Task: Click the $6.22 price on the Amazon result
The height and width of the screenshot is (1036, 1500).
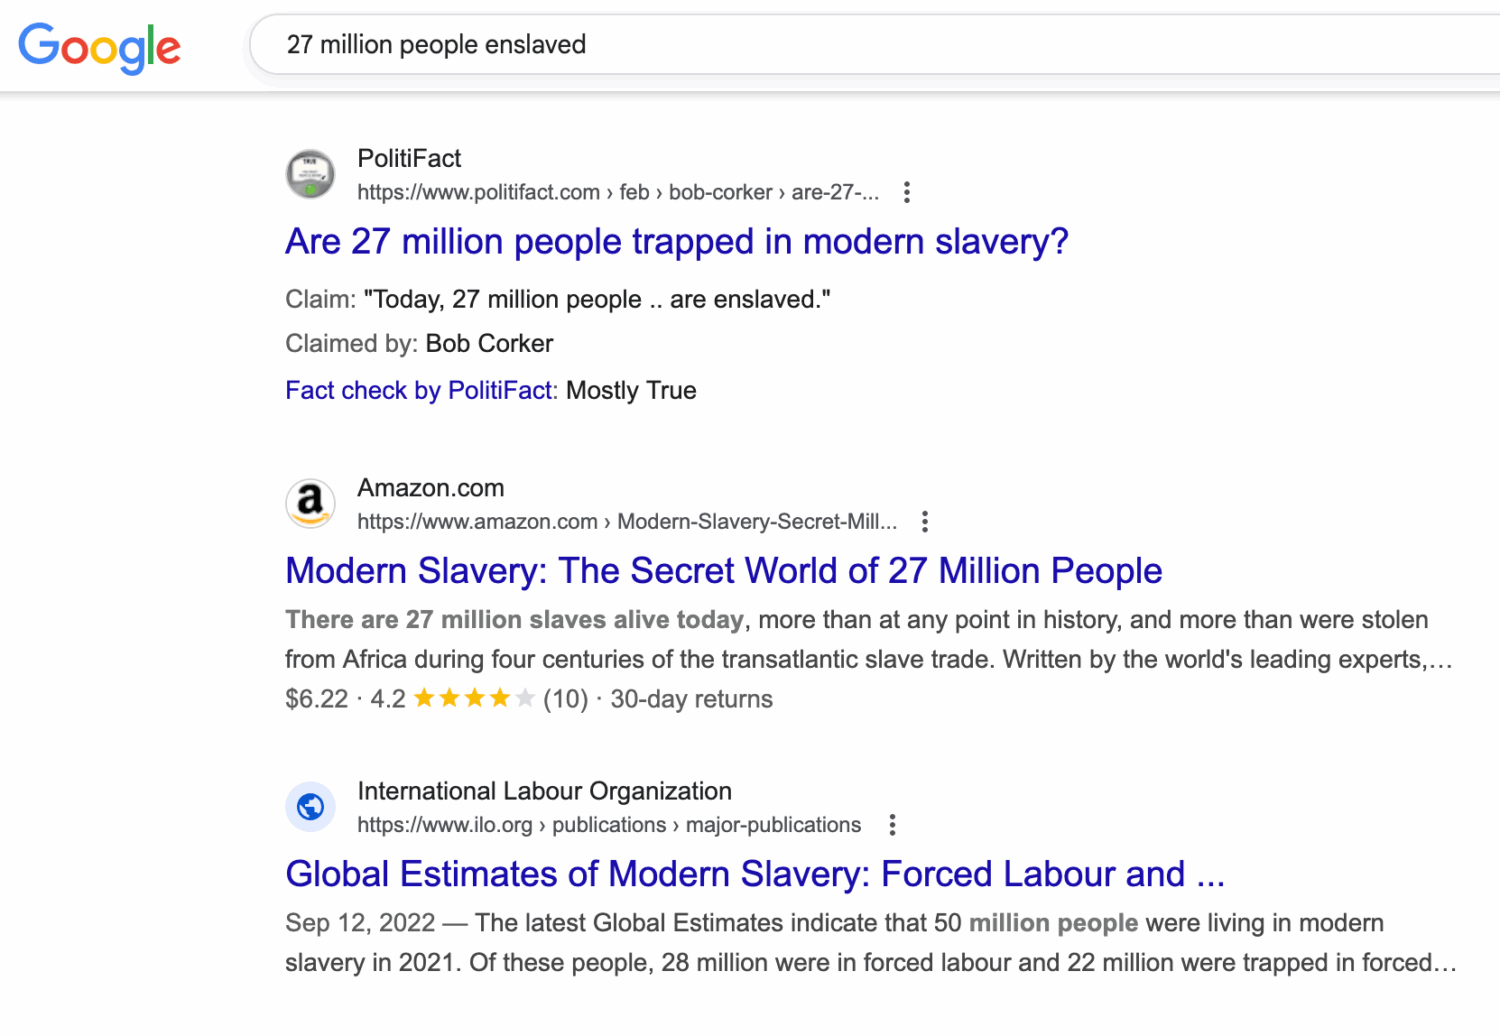Action: (x=316, y=698)
